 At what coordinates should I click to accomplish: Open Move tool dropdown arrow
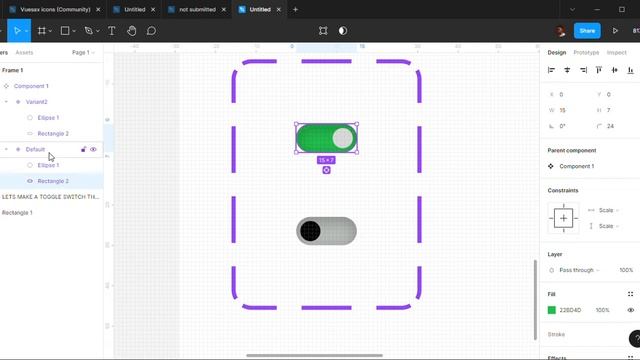26,31
